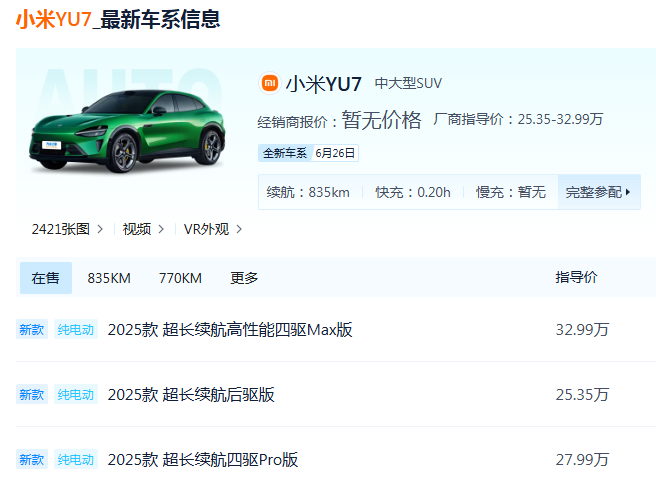Open the 更多 tab
Screen dimensions: 656x501
click(x=244, y=278)
